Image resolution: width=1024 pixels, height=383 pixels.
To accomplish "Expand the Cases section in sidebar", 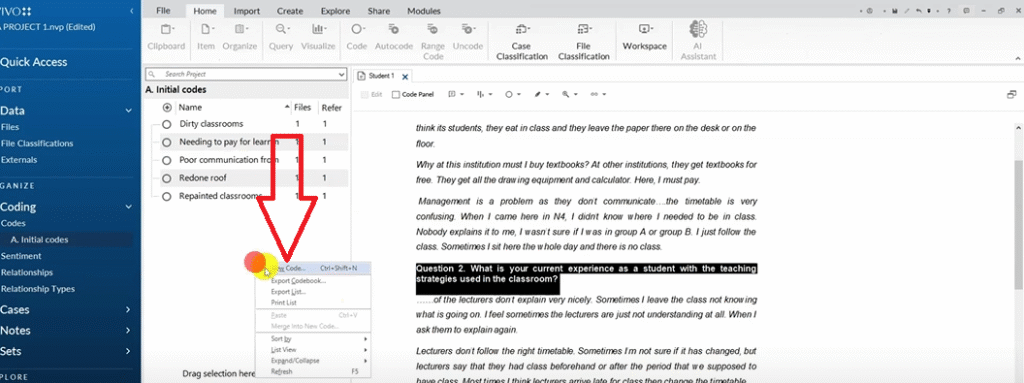I will 129,310.
